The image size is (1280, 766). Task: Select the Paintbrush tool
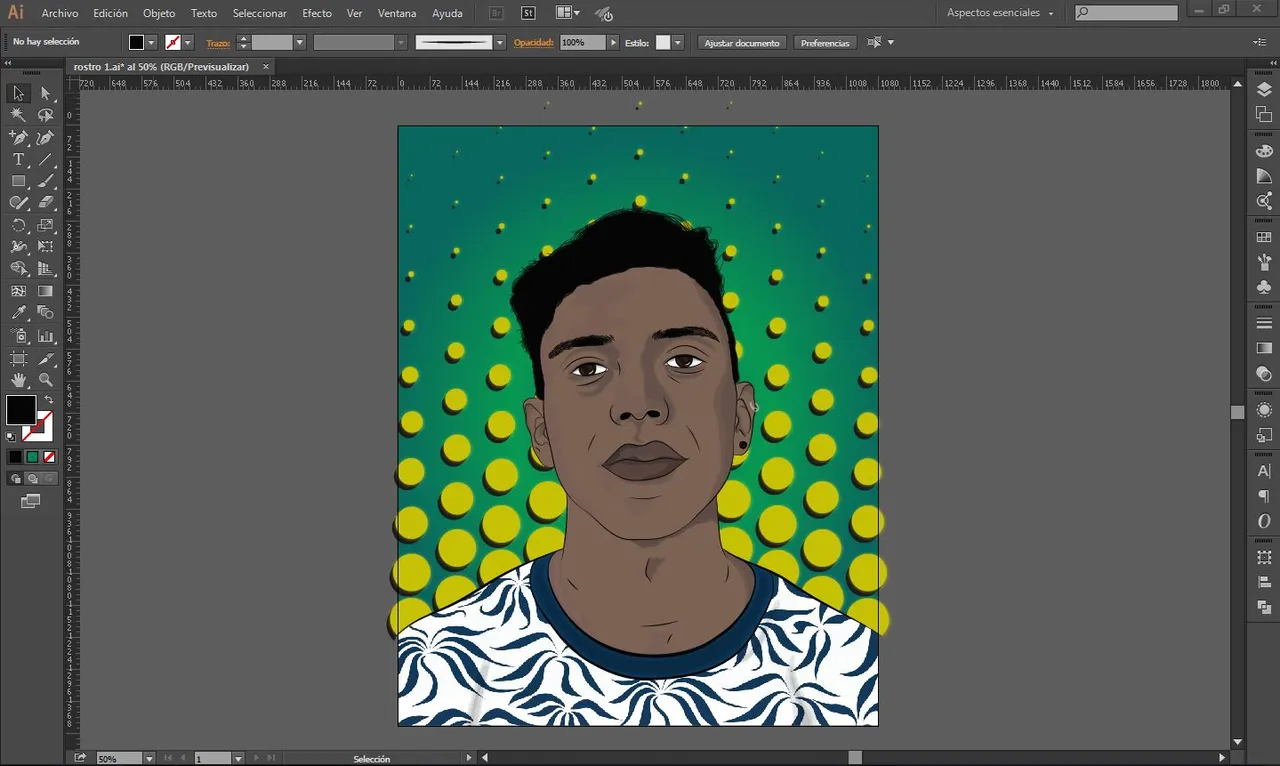[46, 182]
